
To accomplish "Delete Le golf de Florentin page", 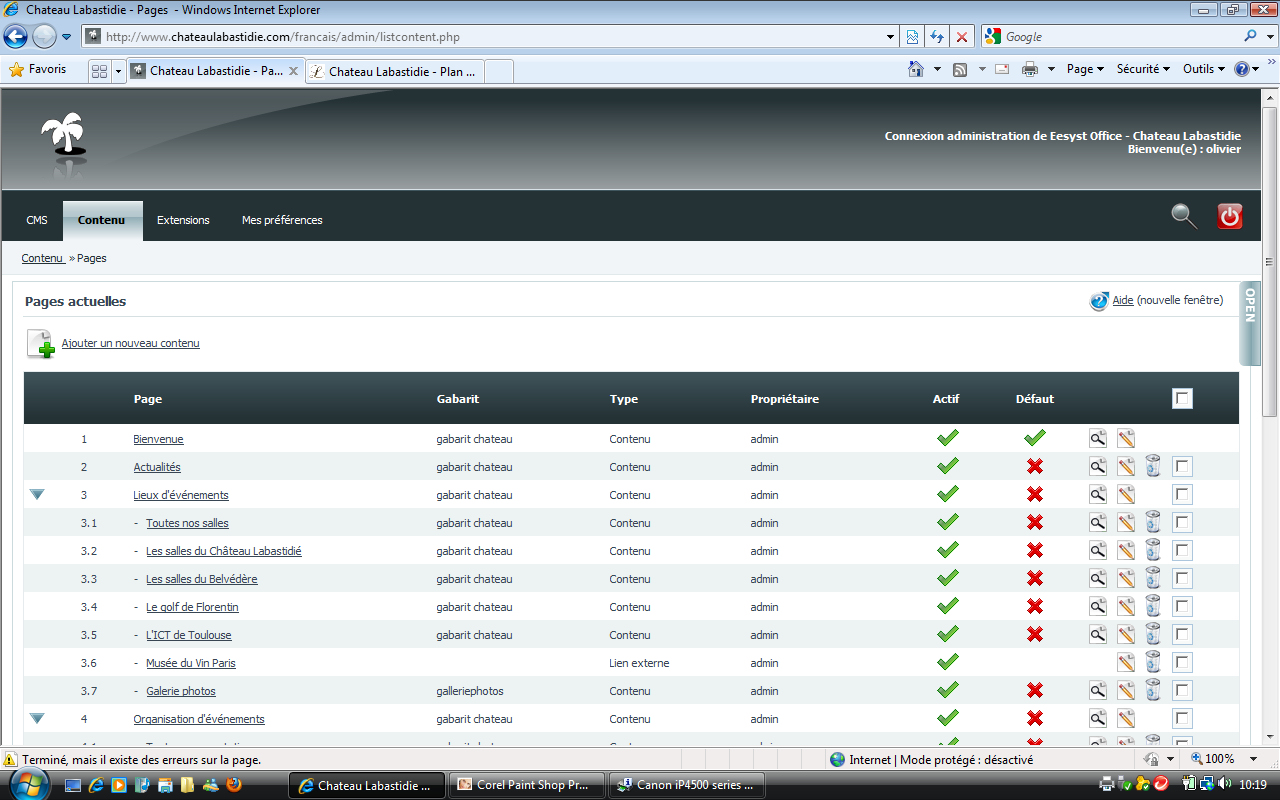I will [1153, 606].
